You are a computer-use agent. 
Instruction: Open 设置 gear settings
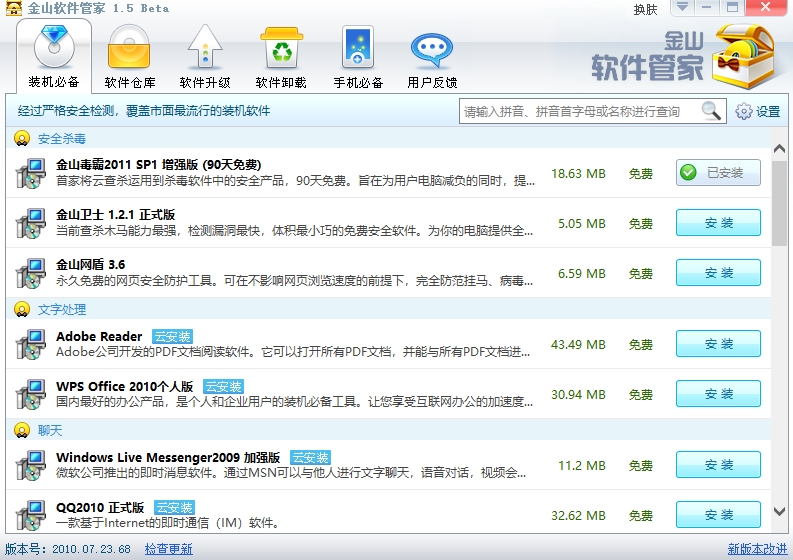(758, 111)
